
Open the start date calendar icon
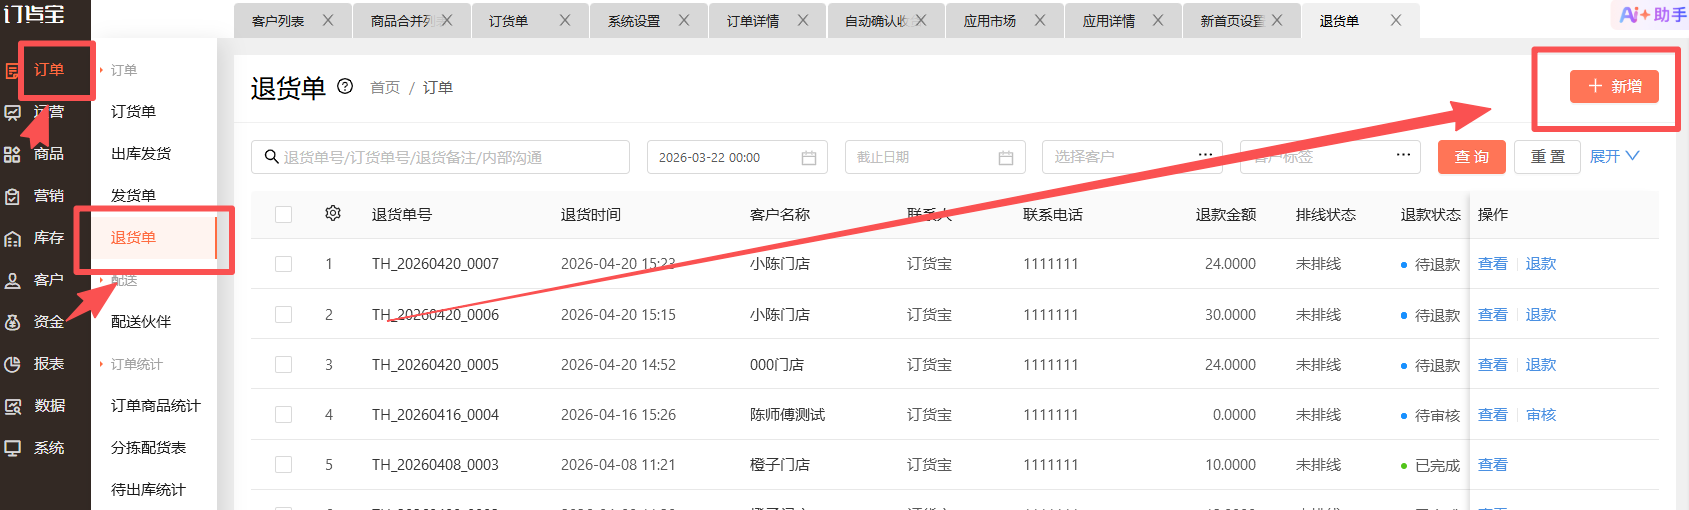tap(809, 158)
